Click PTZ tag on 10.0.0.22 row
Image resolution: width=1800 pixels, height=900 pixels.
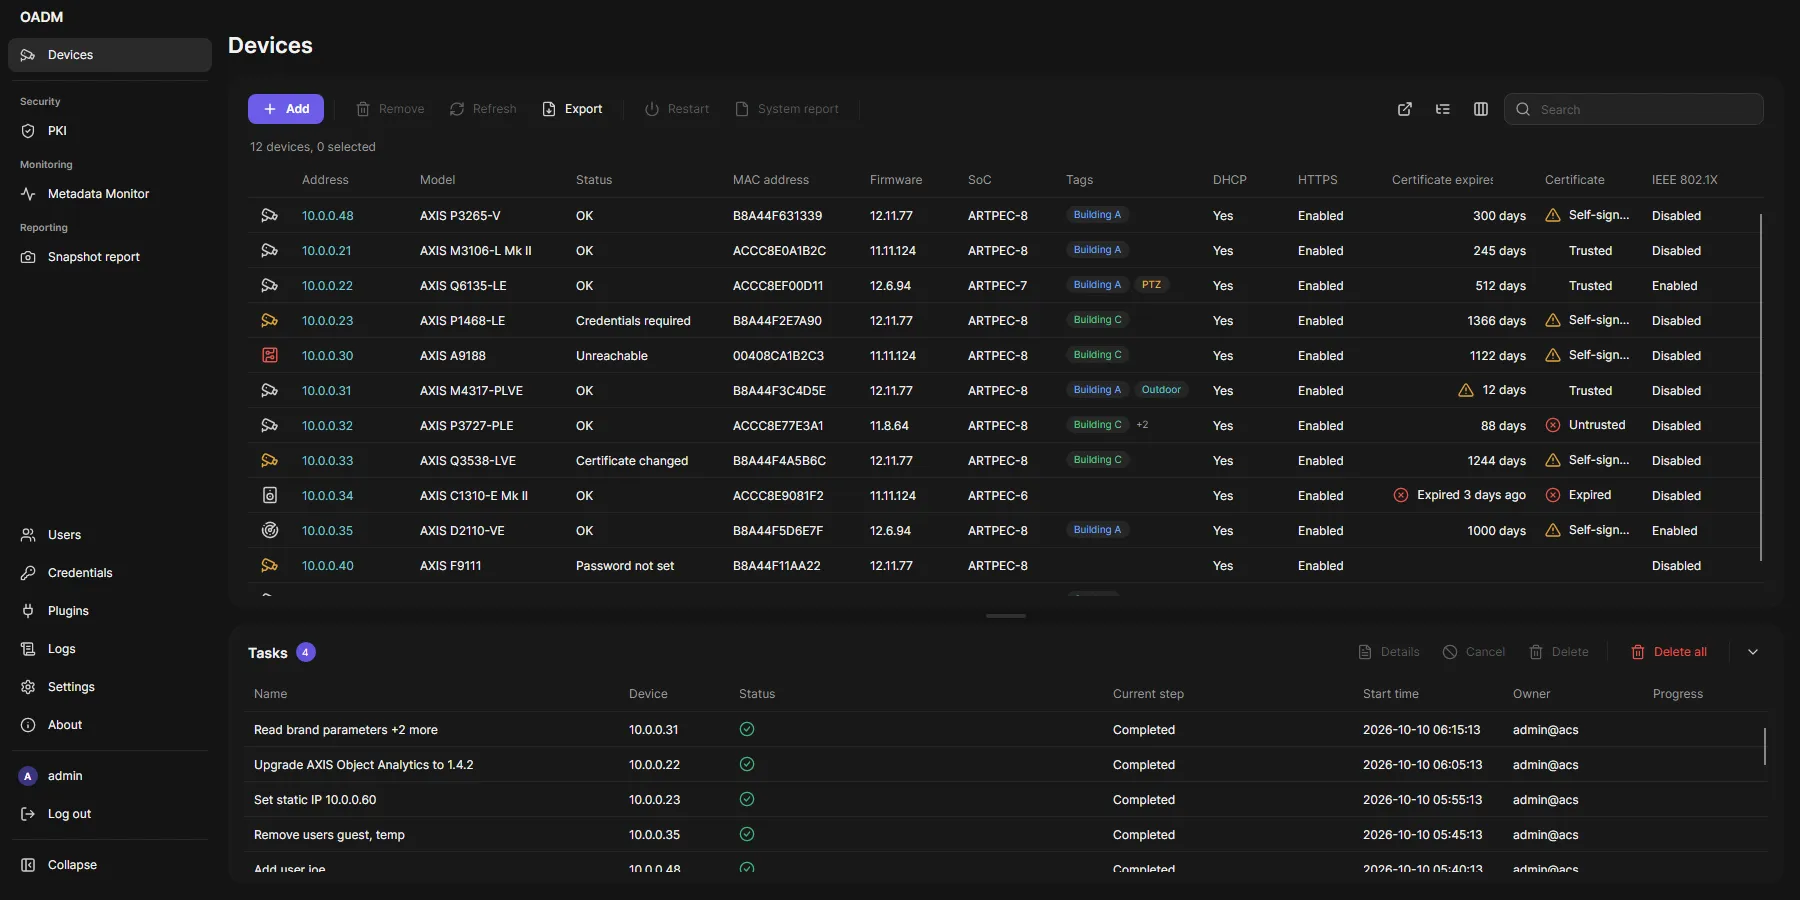[1151, 285]
